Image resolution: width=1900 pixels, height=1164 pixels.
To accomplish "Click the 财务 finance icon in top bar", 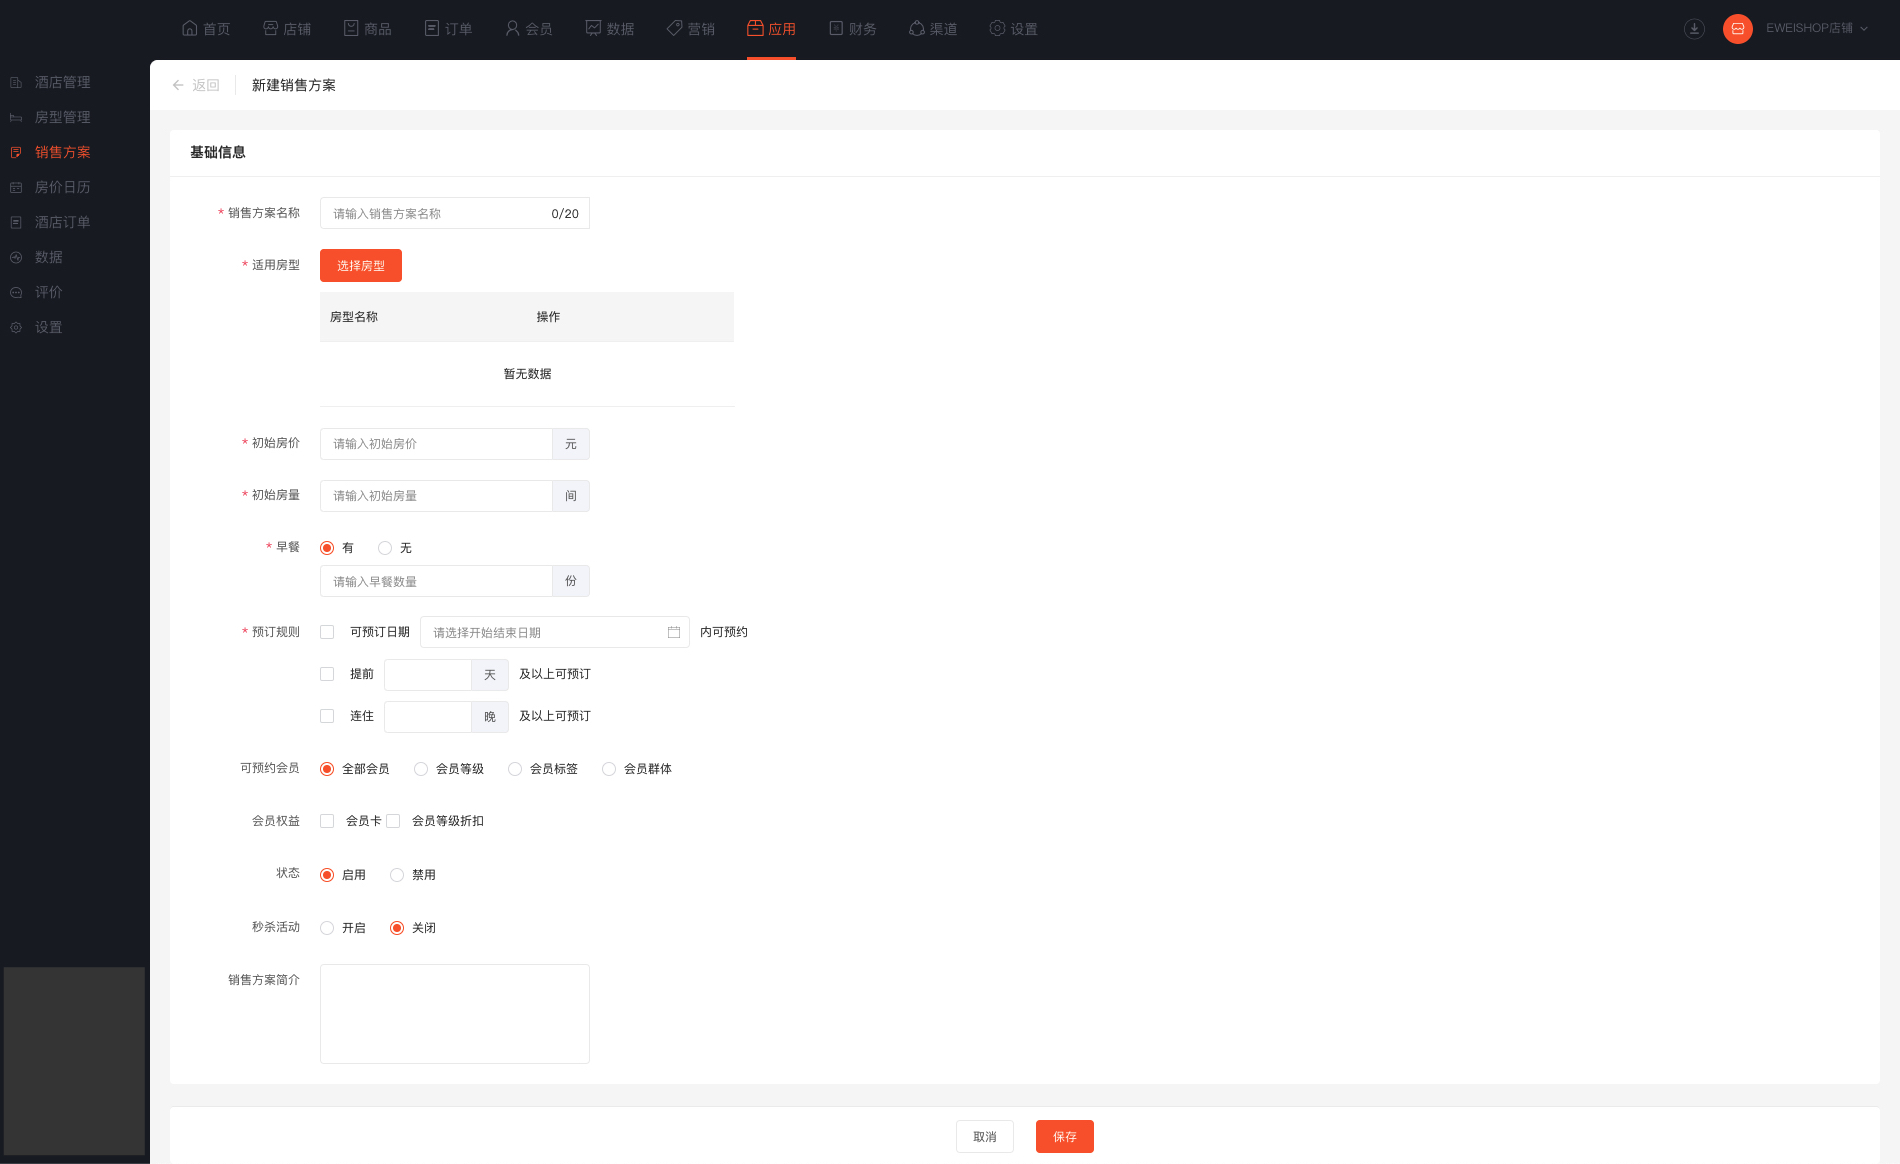I will pos(836,28).
